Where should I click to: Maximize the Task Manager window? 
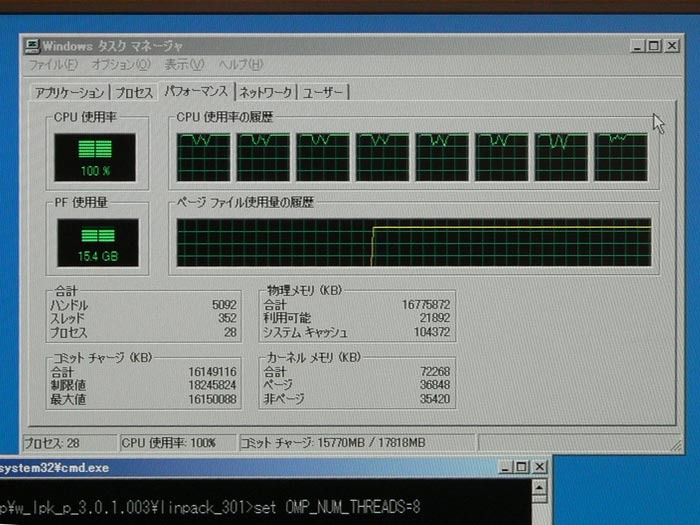tap(654, 46)
